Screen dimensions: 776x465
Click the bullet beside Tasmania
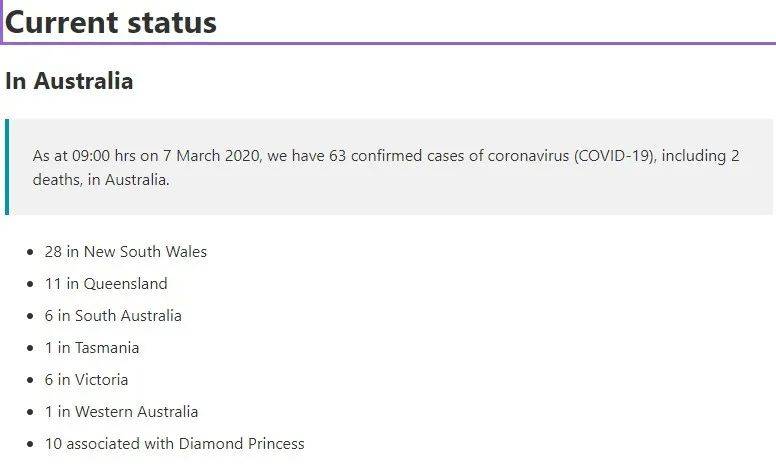coord(31,348)
